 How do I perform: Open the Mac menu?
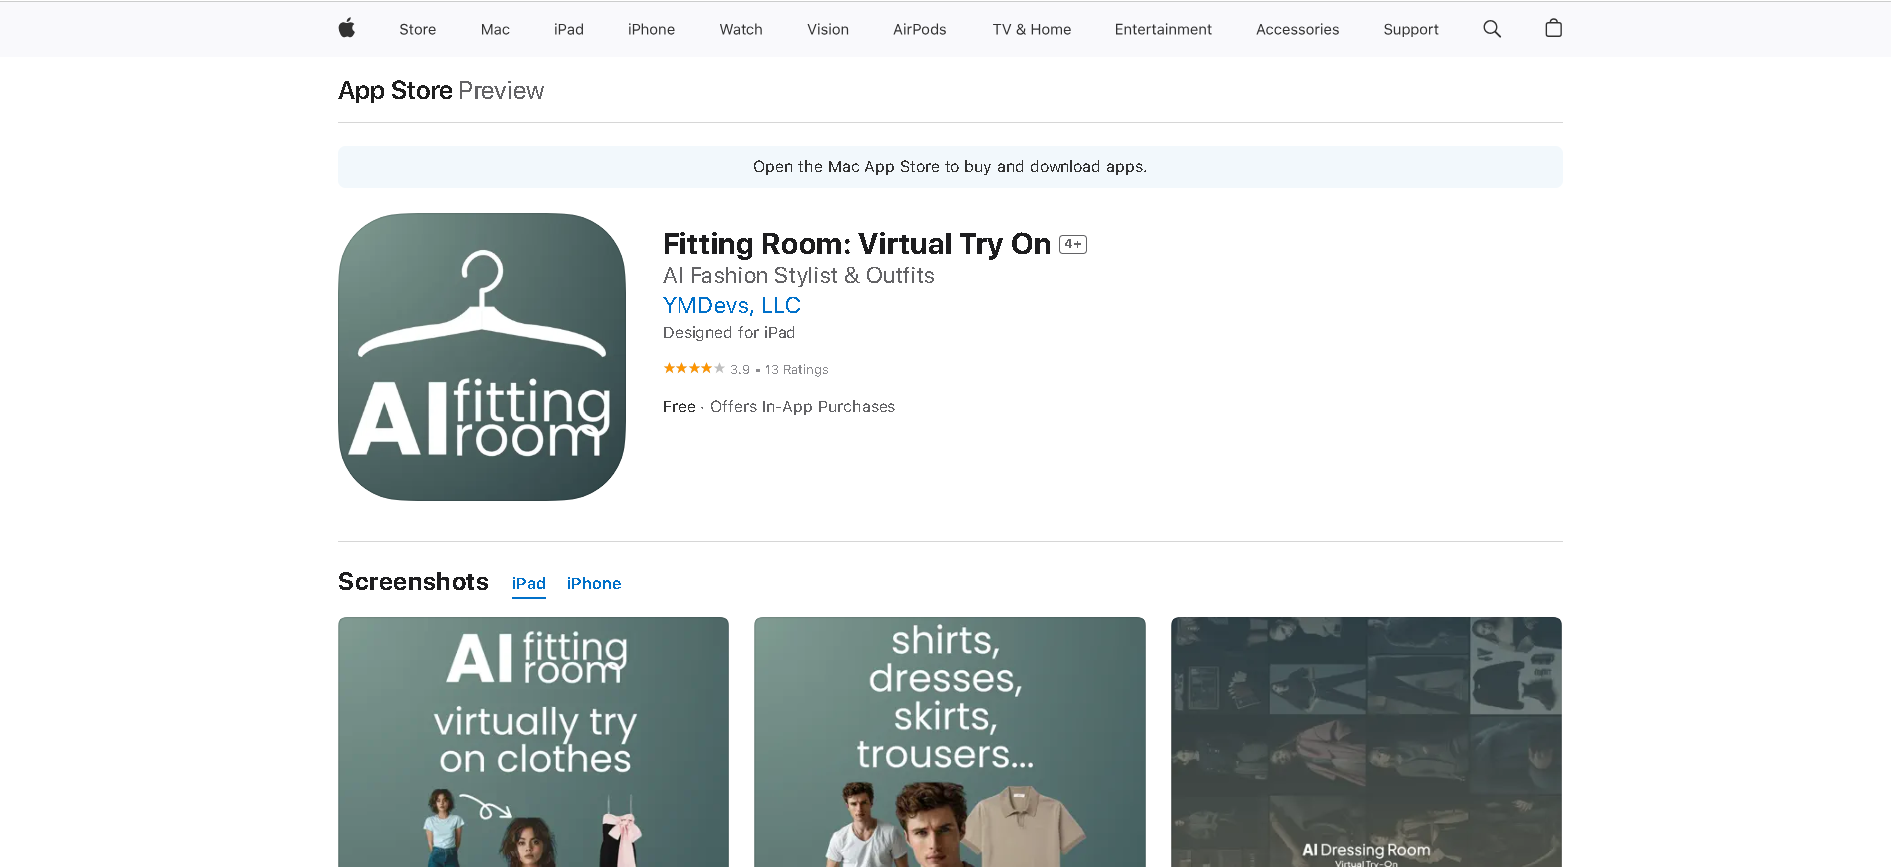click(495, 29)
